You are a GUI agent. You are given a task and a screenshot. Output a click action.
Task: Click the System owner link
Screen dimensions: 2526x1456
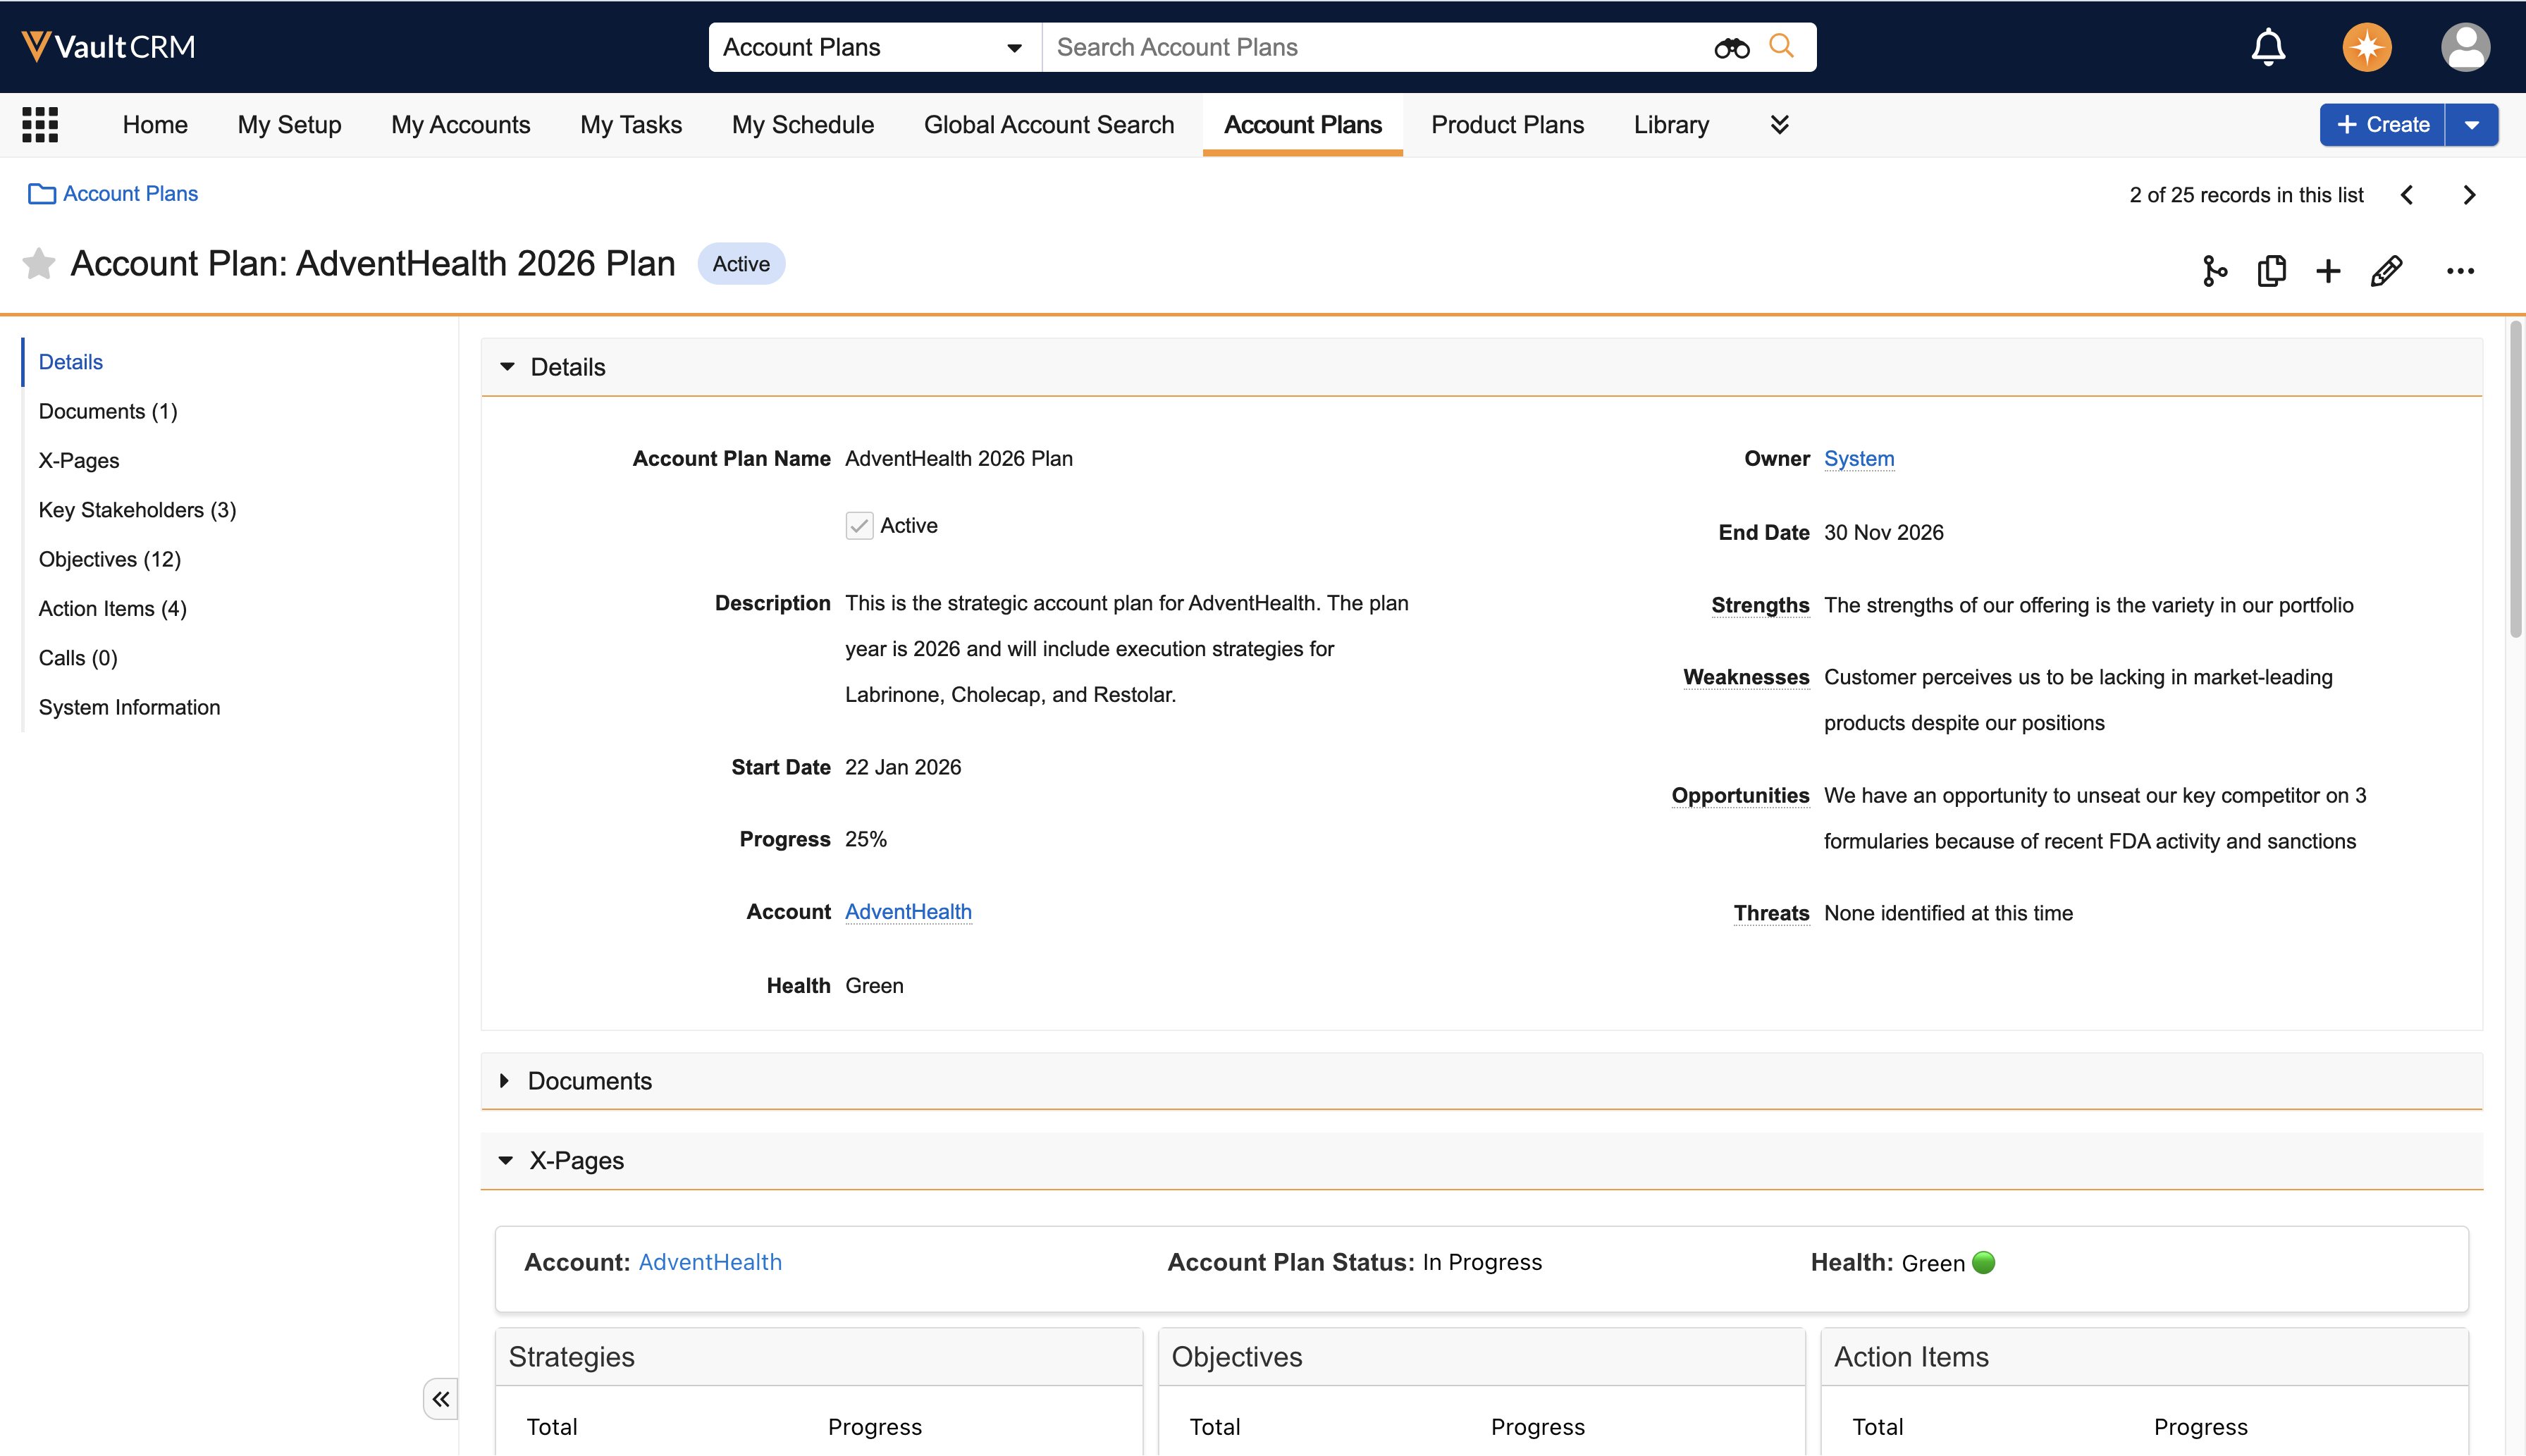[1858, 459]
